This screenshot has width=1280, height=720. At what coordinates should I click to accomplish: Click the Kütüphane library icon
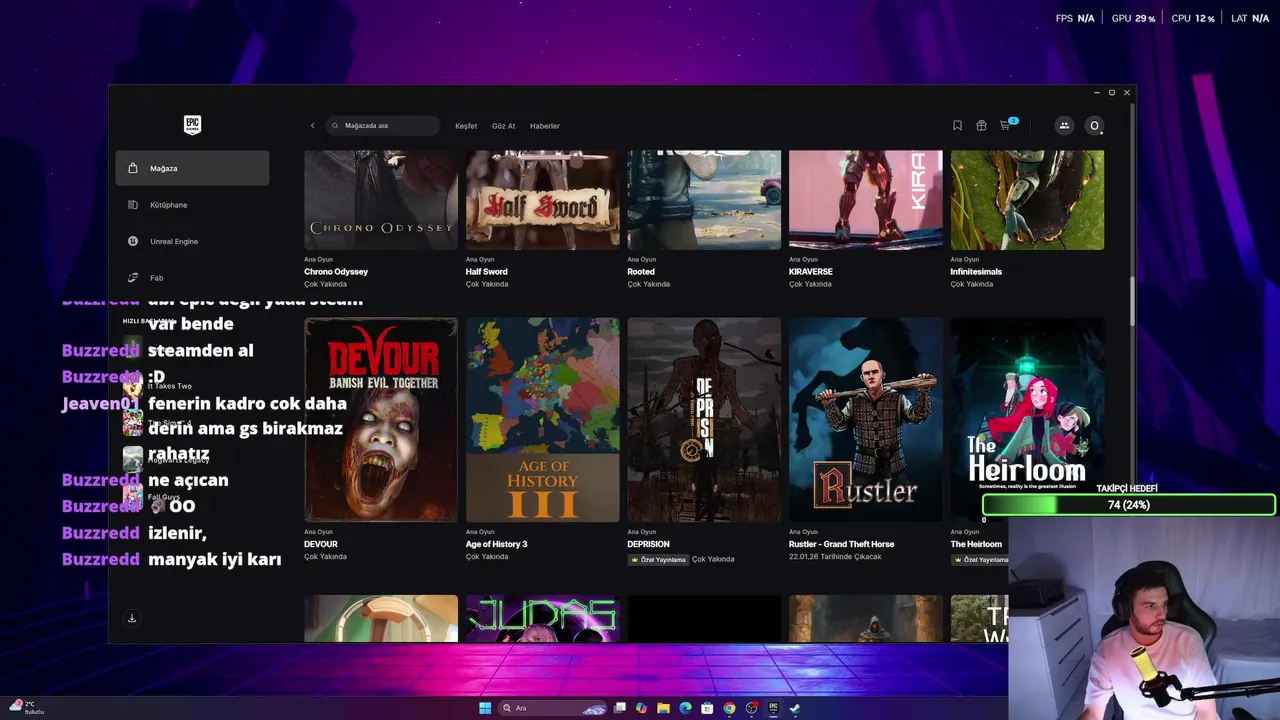point(133,205)
